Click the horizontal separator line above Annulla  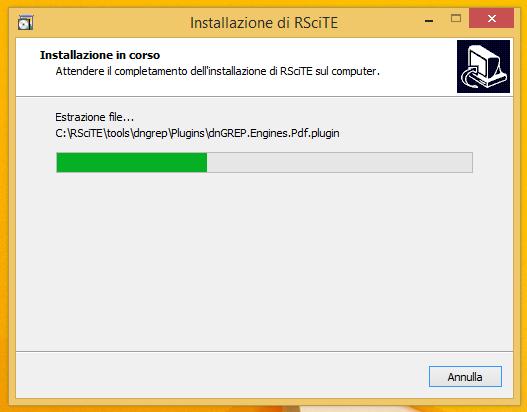[264, 352]
